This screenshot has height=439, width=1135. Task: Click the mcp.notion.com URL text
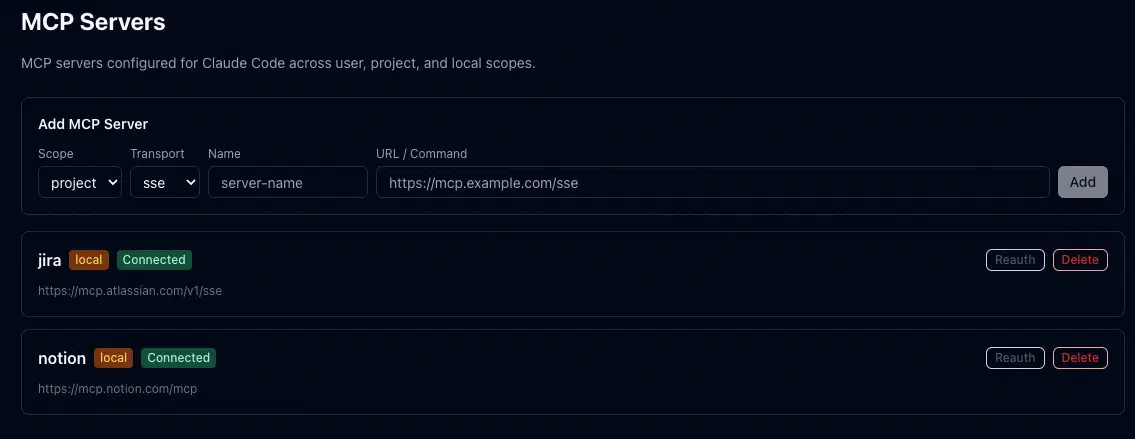click(x=117, y=389)
